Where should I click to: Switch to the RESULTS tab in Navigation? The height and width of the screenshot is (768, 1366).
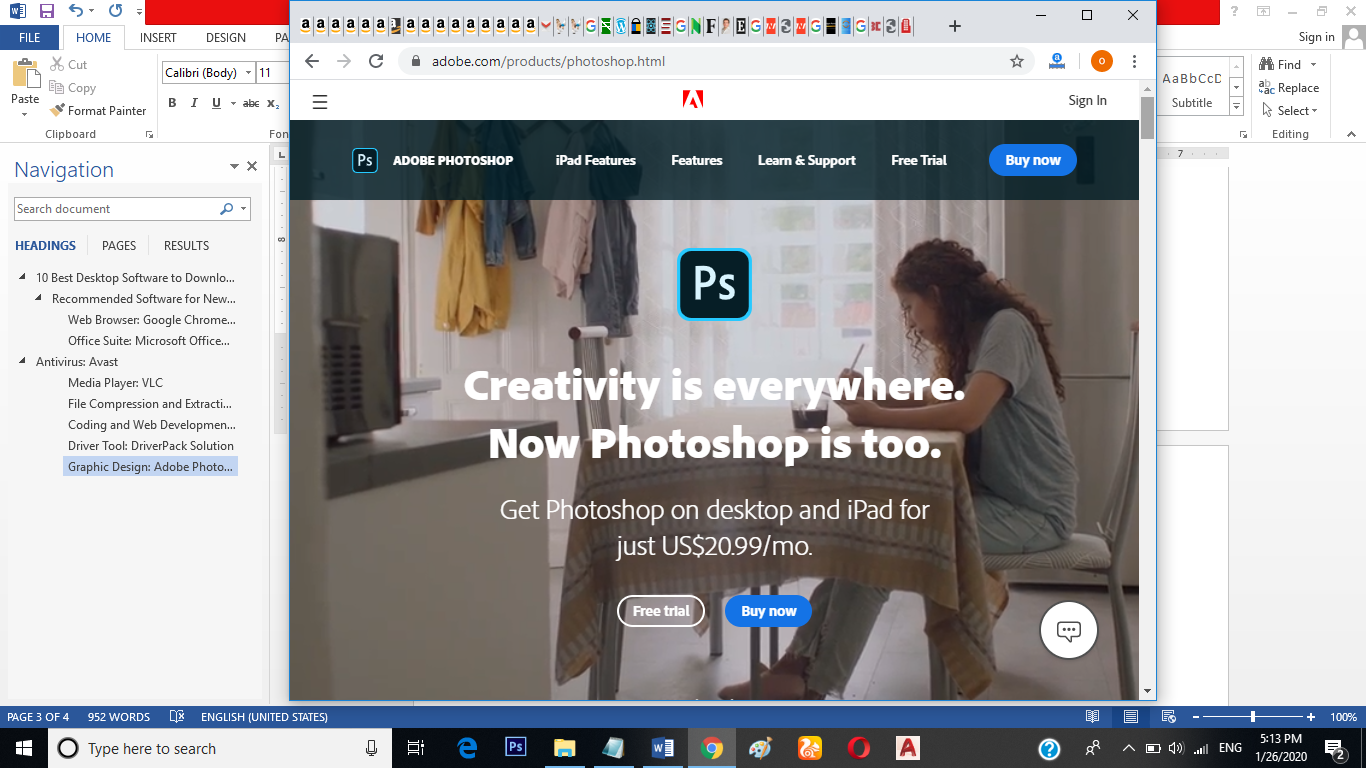pos(187,246)
